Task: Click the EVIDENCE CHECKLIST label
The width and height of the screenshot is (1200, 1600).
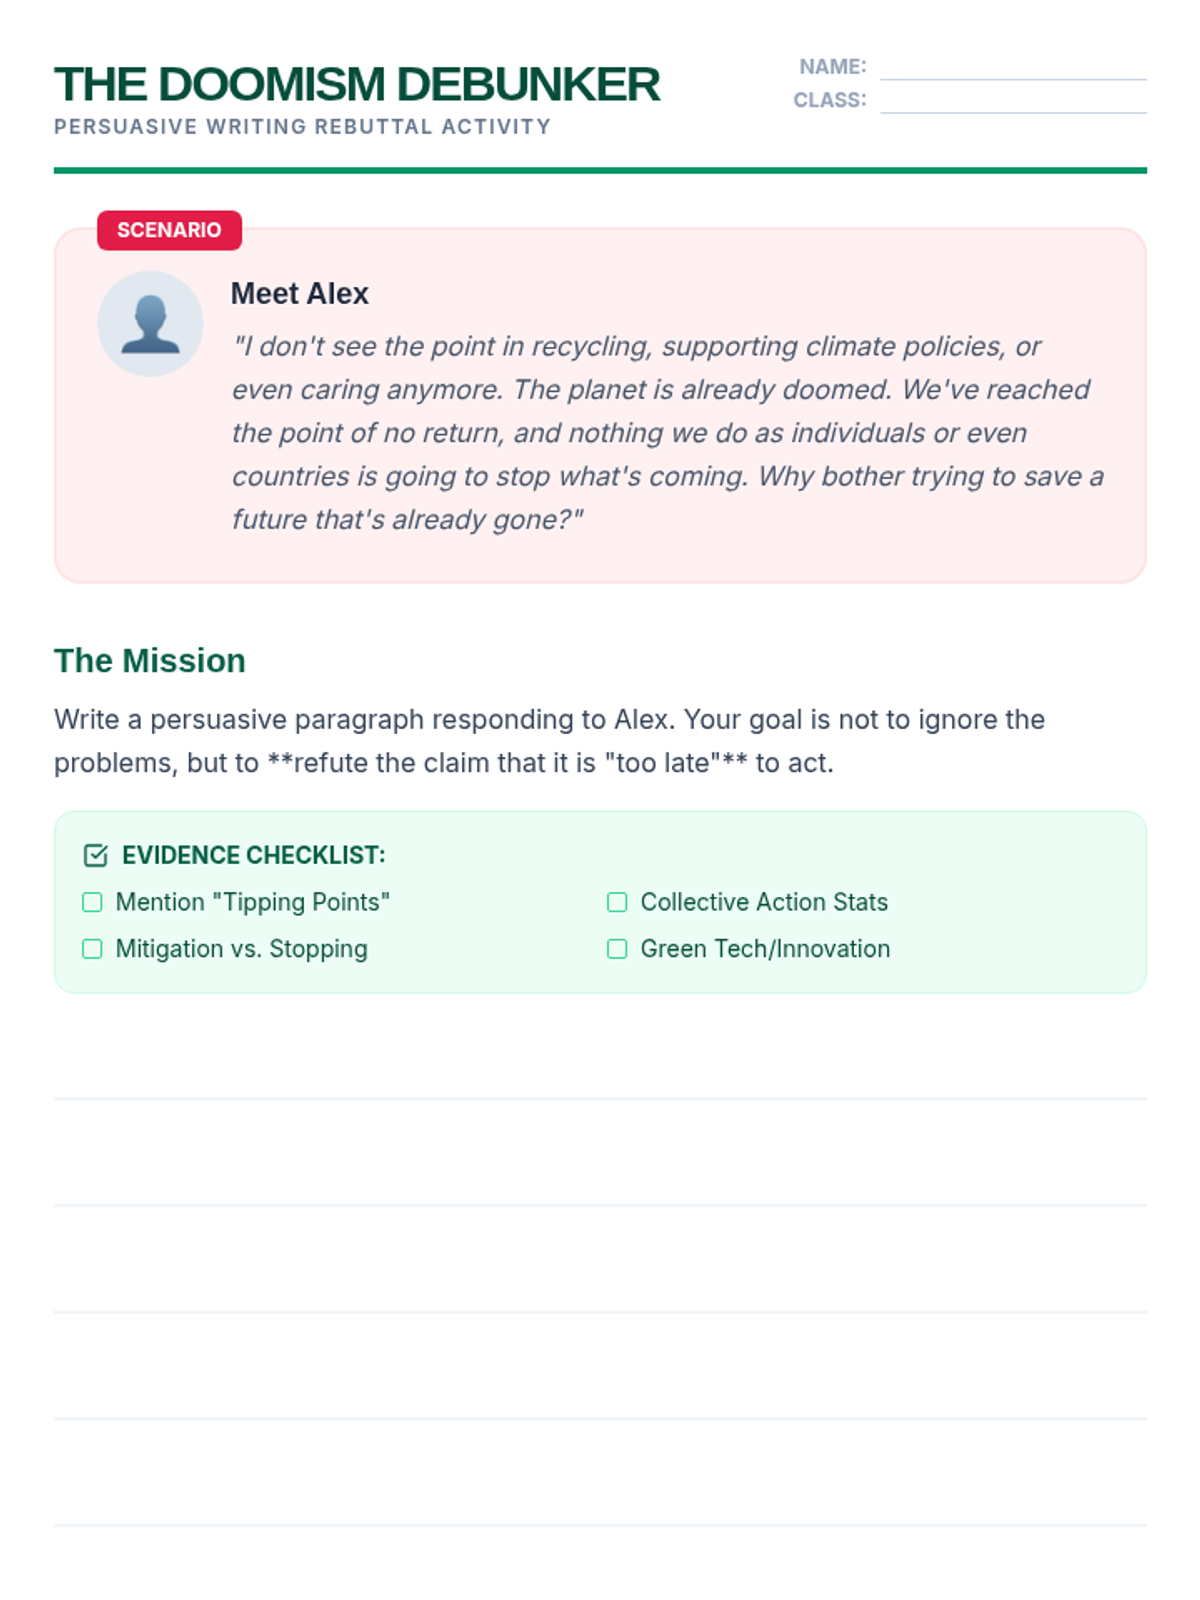Action: [253, 855]
